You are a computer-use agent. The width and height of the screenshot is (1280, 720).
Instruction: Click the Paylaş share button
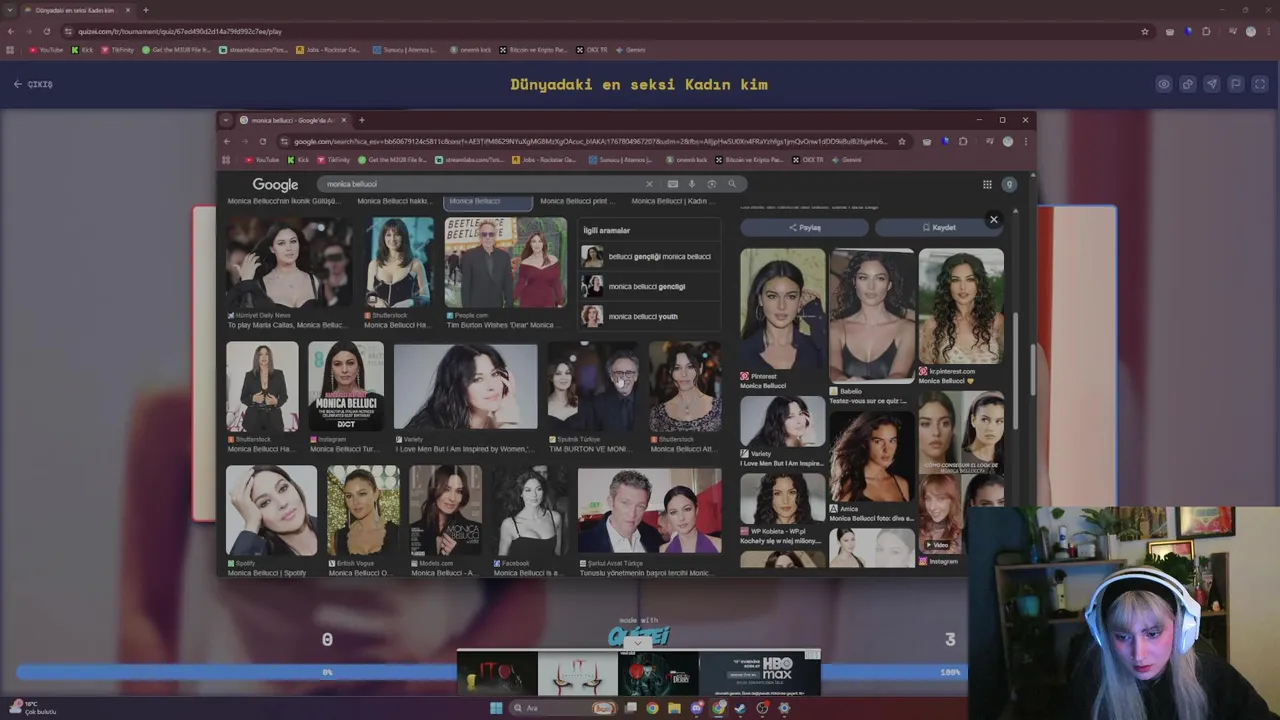804,227
